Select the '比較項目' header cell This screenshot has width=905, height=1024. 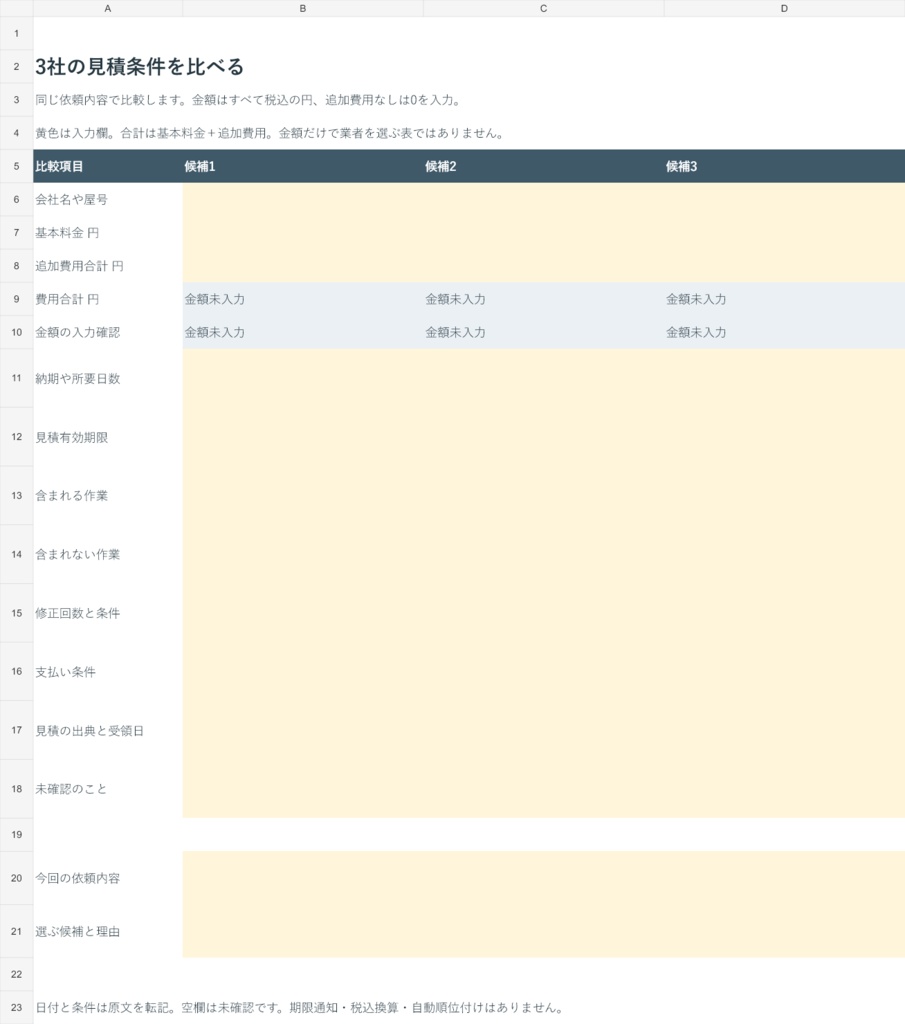(x=108, y=166)
